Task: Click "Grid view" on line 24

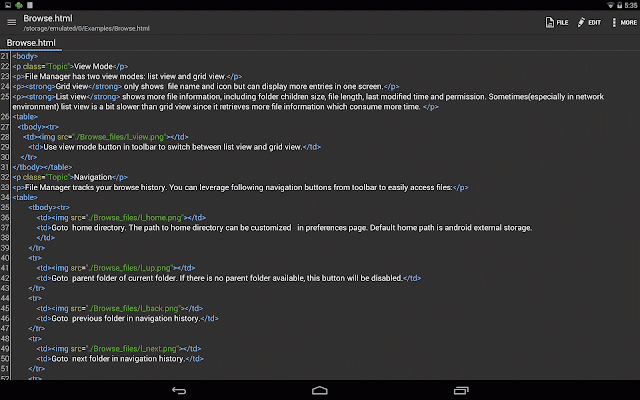Action: pyautogui.click(x=72, y=87)
